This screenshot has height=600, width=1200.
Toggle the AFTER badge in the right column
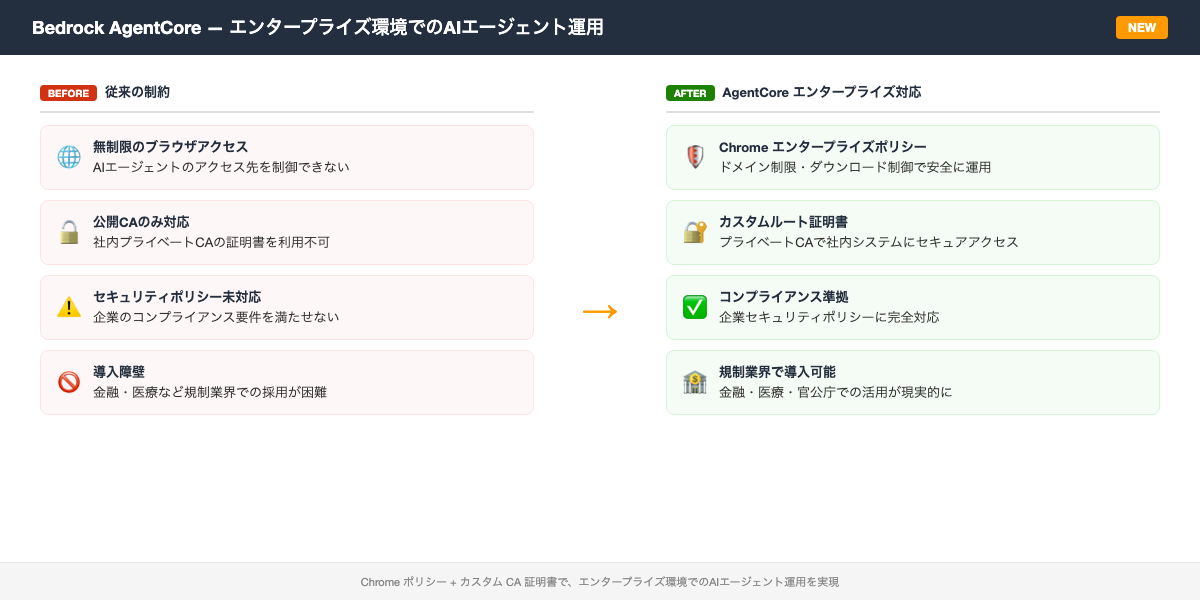(690, 93)
